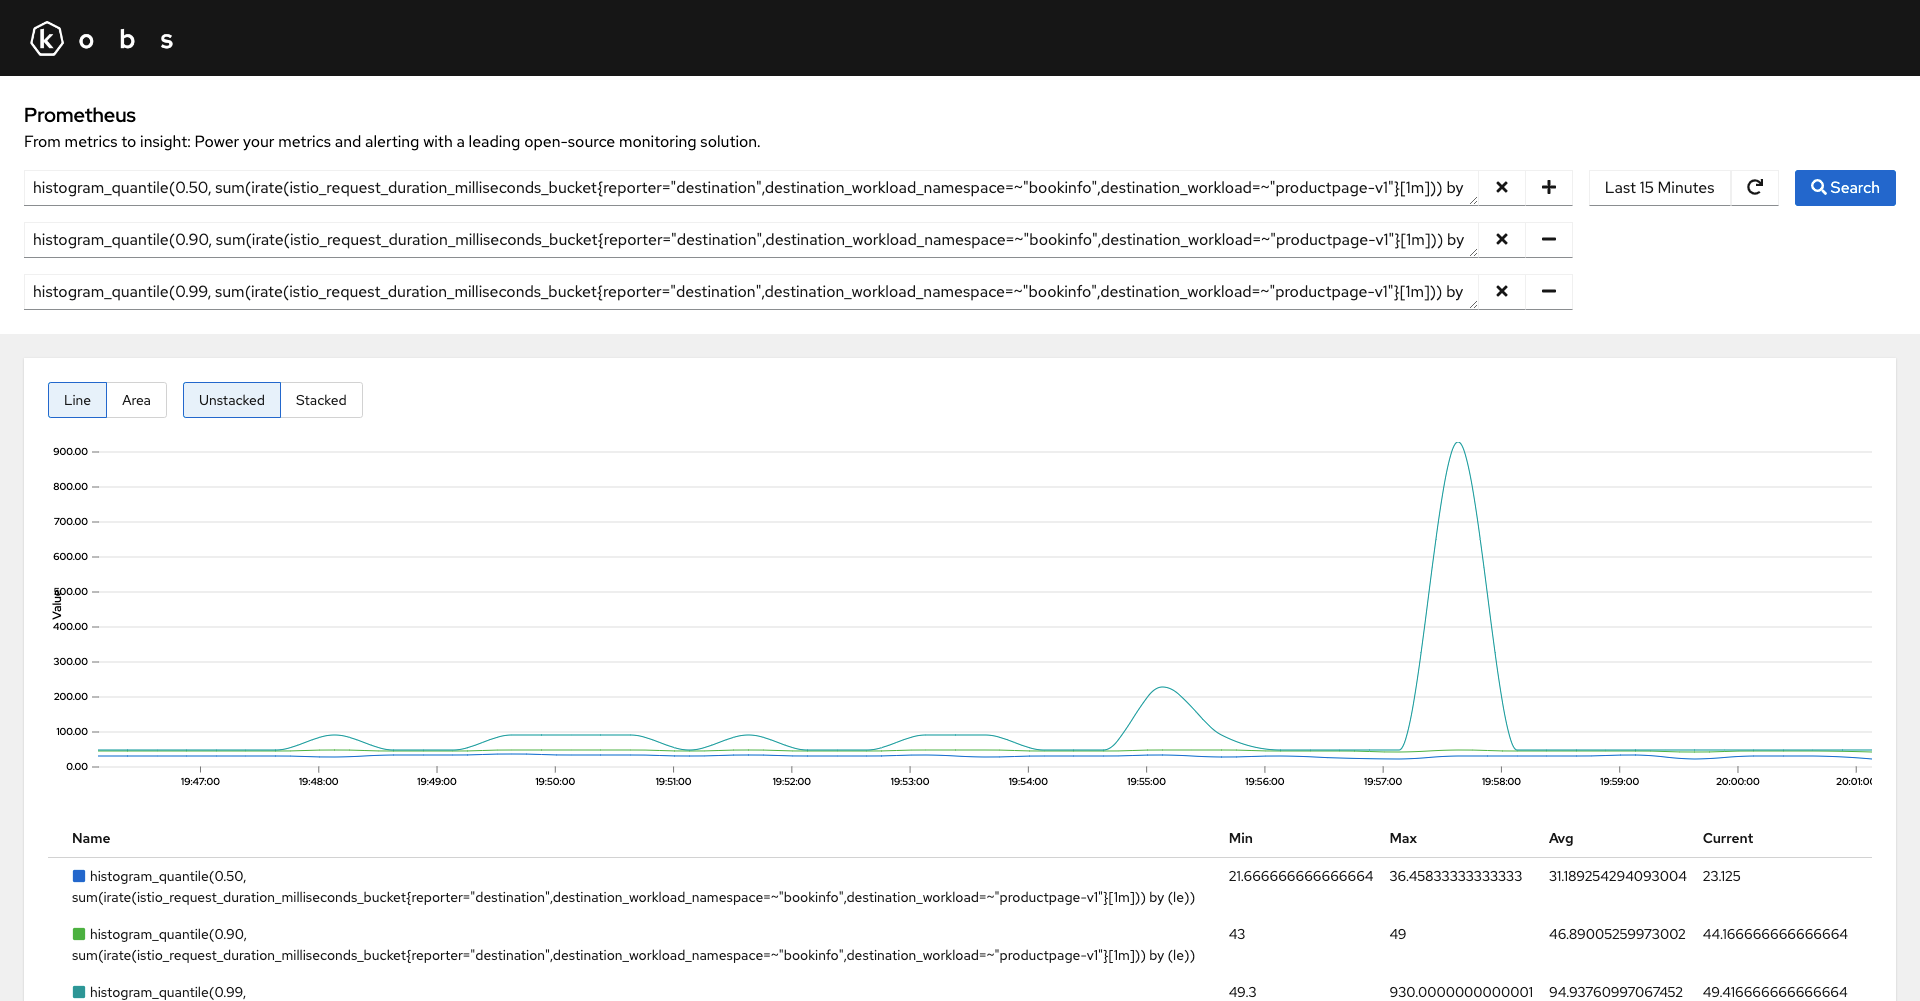Click the Name column header
The image size is (1920, 1001).
tap(91, 838)
